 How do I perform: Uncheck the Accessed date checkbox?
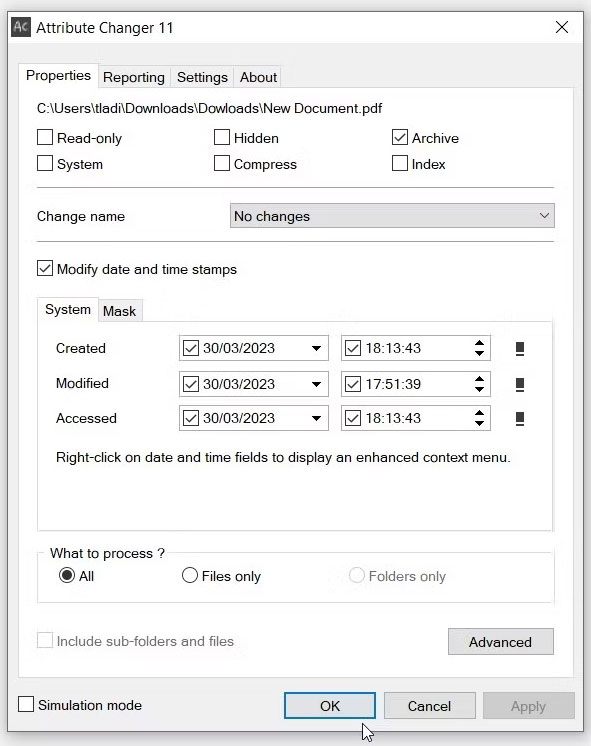[x=191, y=418]
